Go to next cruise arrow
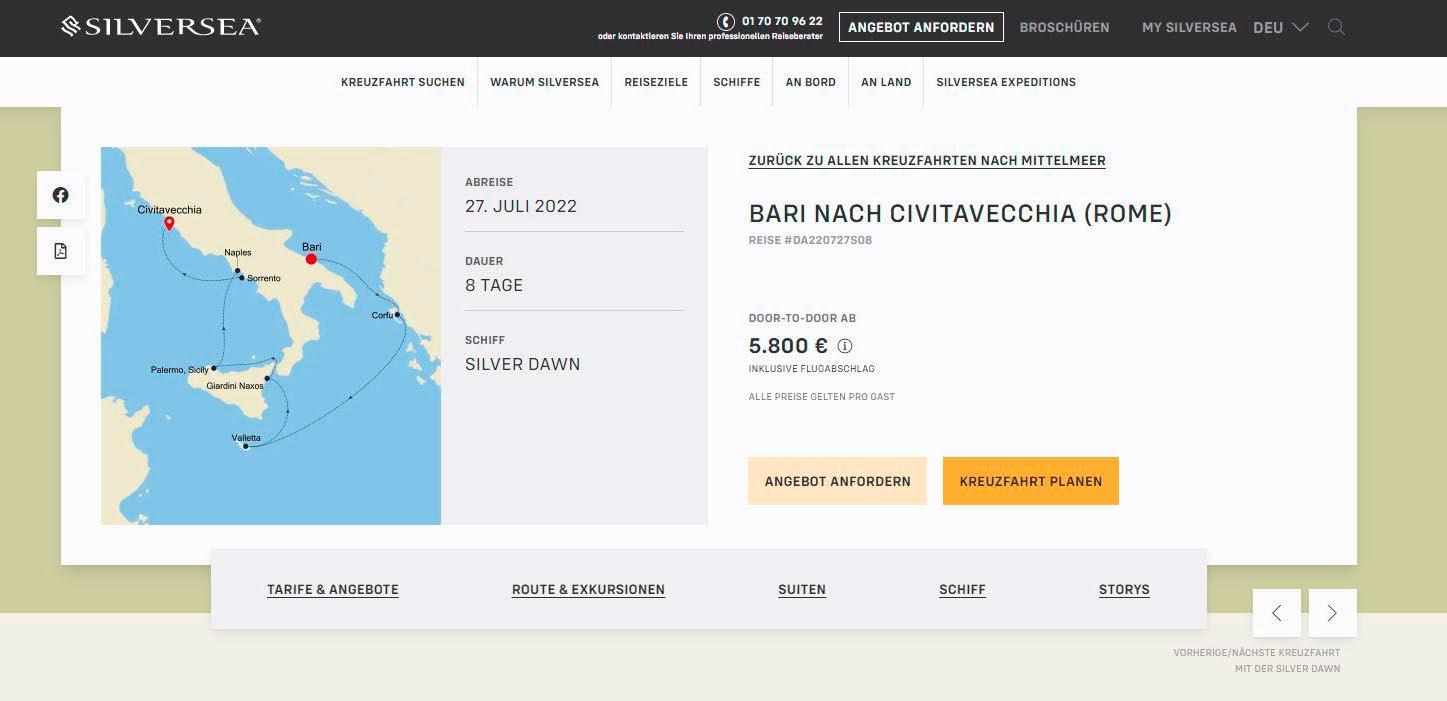This screenshot has width=1447, height=701. [x=1333, y=613]
